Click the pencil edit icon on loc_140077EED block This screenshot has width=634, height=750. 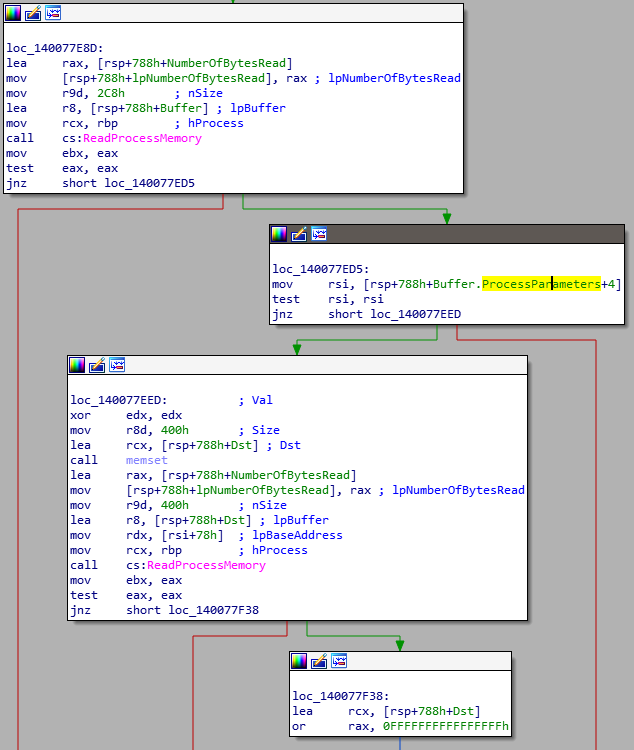point(97,365)
